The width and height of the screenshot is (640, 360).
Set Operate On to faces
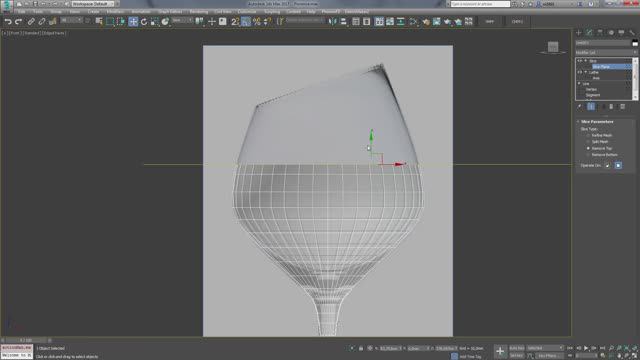[607, 165]
